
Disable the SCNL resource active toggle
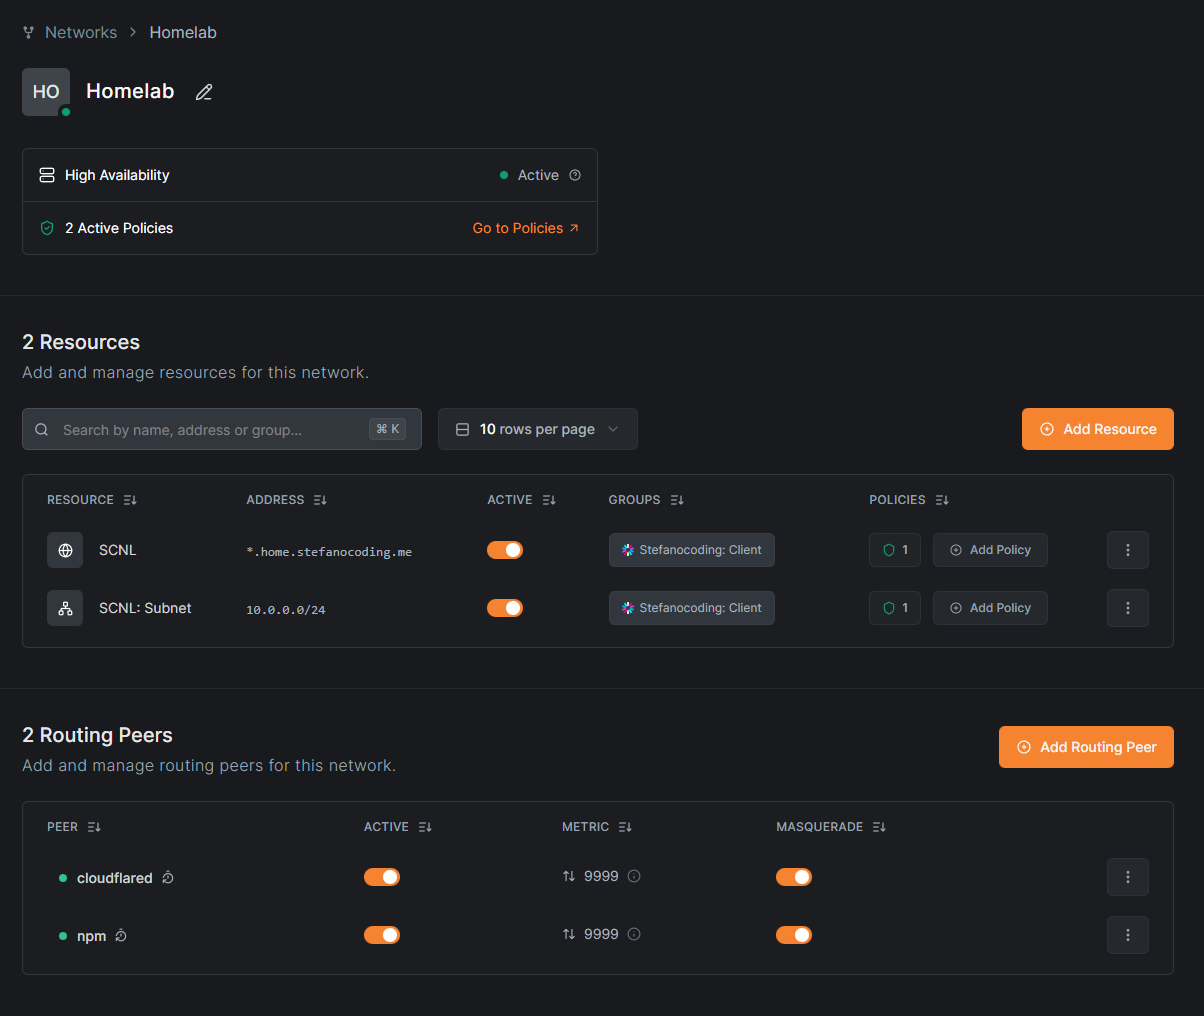[x=505, y=550]
